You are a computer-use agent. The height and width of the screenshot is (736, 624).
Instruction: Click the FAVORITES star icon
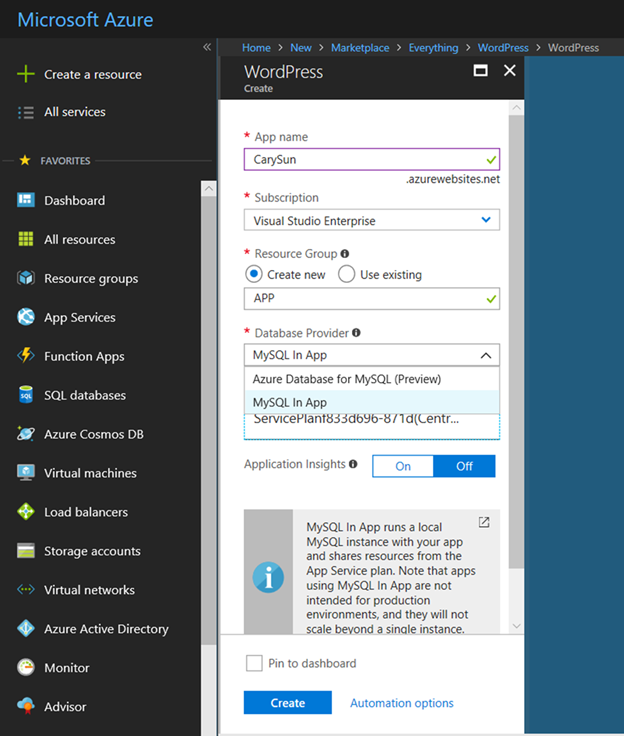click(x=25, y=161)
